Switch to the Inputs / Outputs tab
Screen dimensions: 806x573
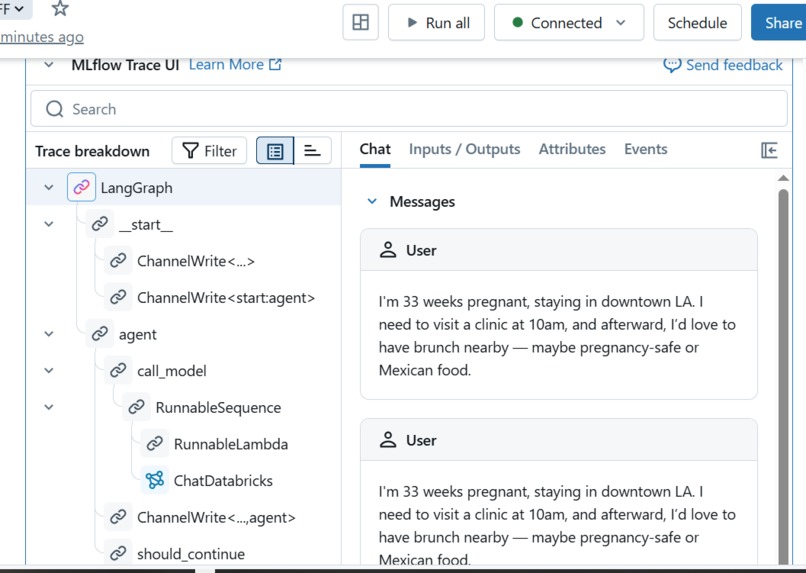464,149
